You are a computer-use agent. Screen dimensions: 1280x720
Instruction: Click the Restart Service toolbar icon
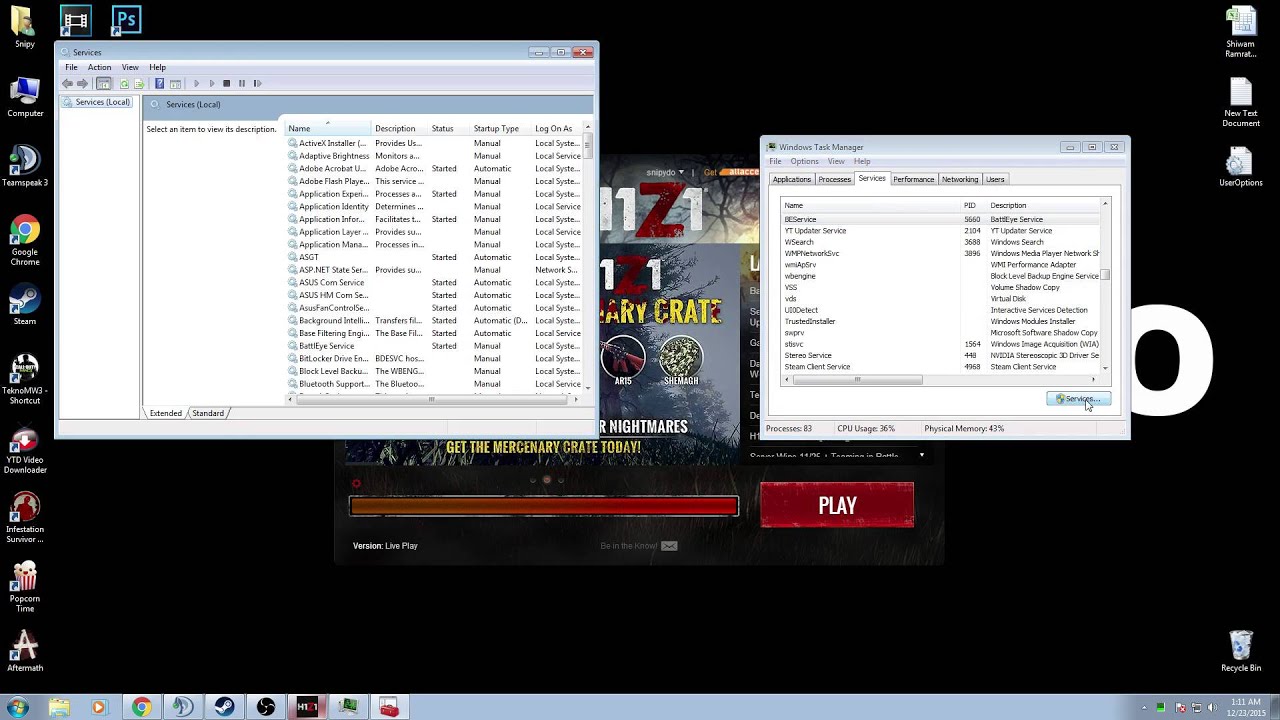257,84
